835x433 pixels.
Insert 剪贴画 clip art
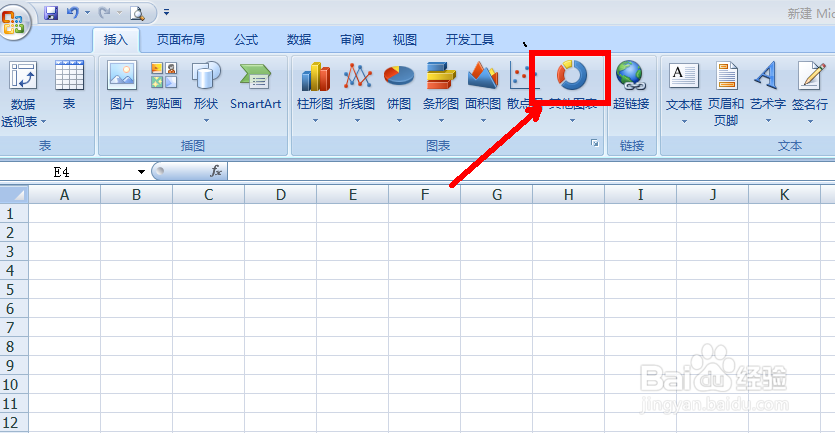point(164,85)
